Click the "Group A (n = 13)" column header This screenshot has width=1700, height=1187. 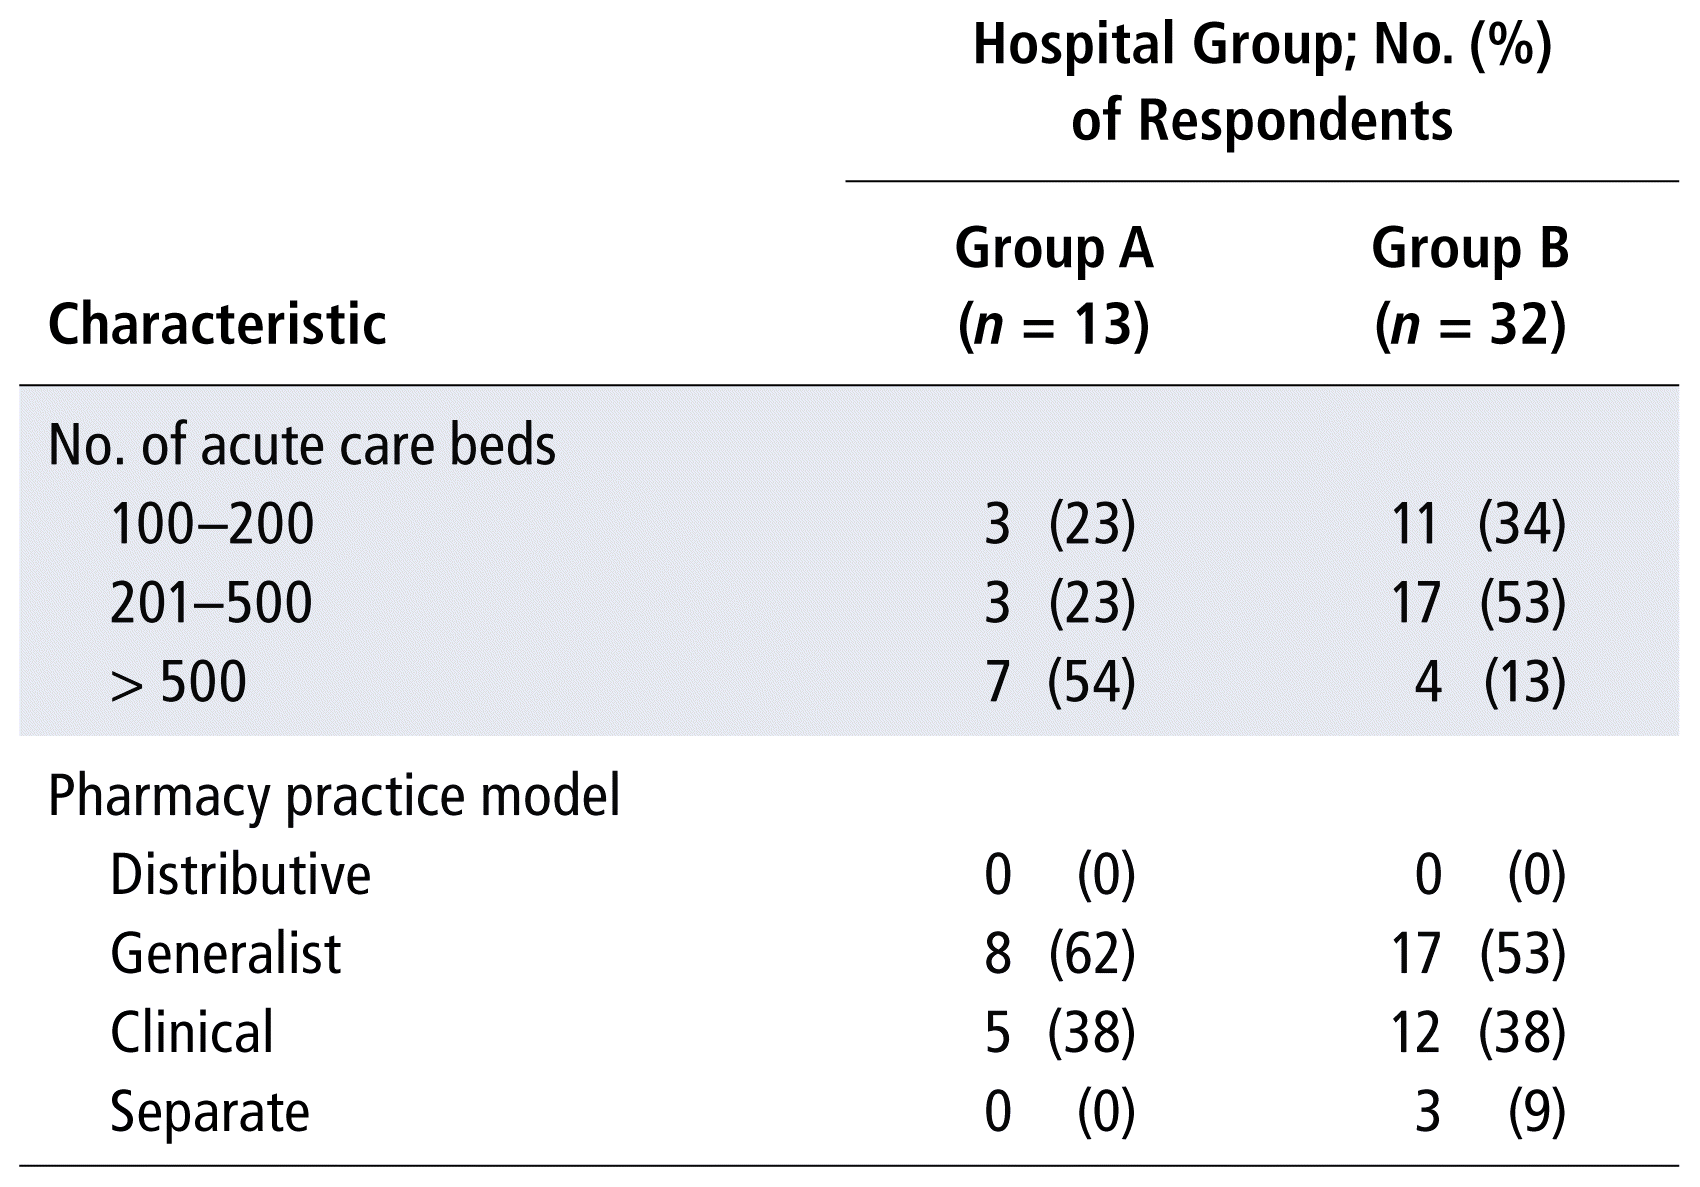click(1054, 287)
